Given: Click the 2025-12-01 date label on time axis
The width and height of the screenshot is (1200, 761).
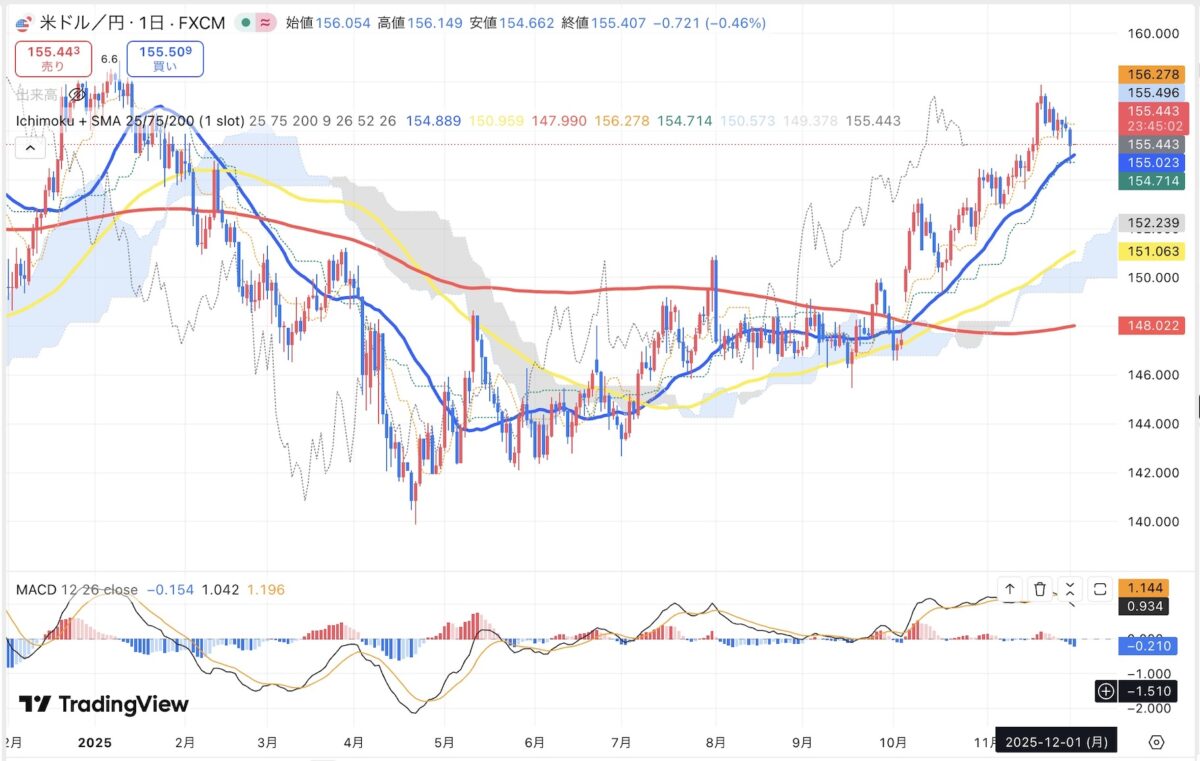Looking at the screenshot, I should pos(1056,742).
